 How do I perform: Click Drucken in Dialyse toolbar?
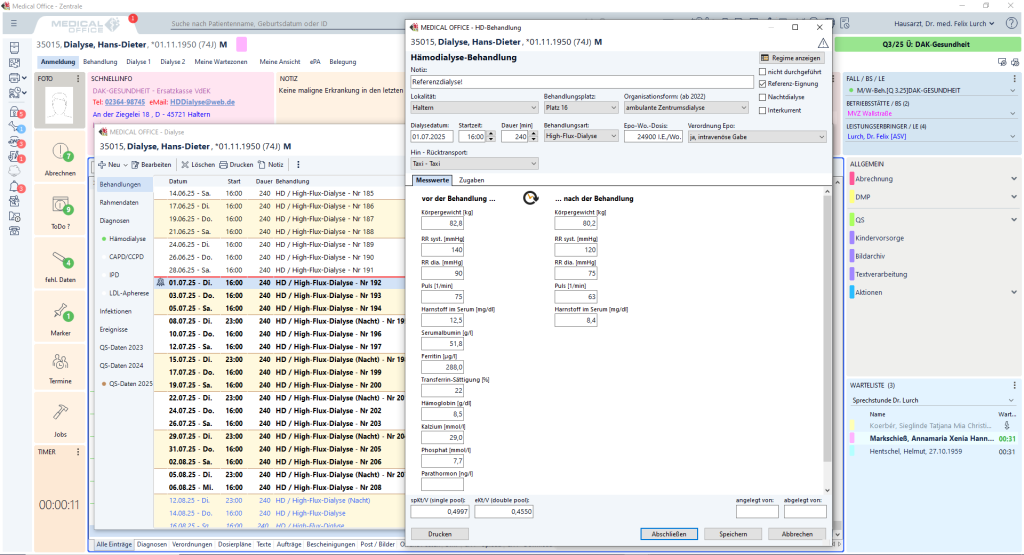(236, 165)
